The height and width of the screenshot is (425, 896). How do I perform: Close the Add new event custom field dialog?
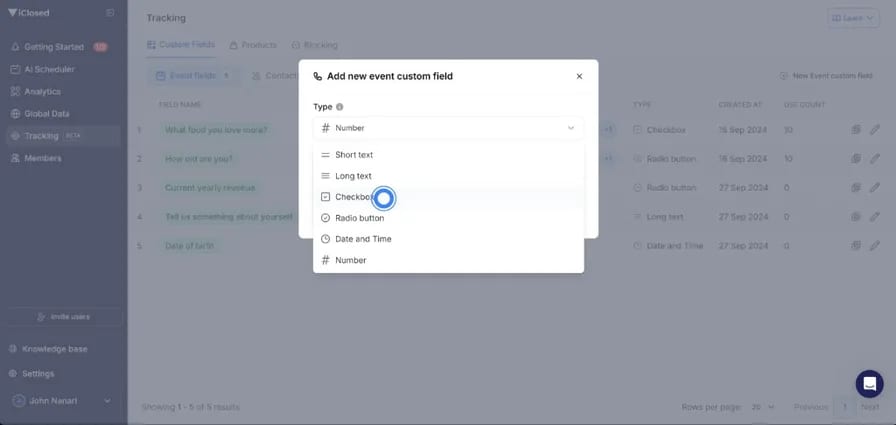coord(579,76)
